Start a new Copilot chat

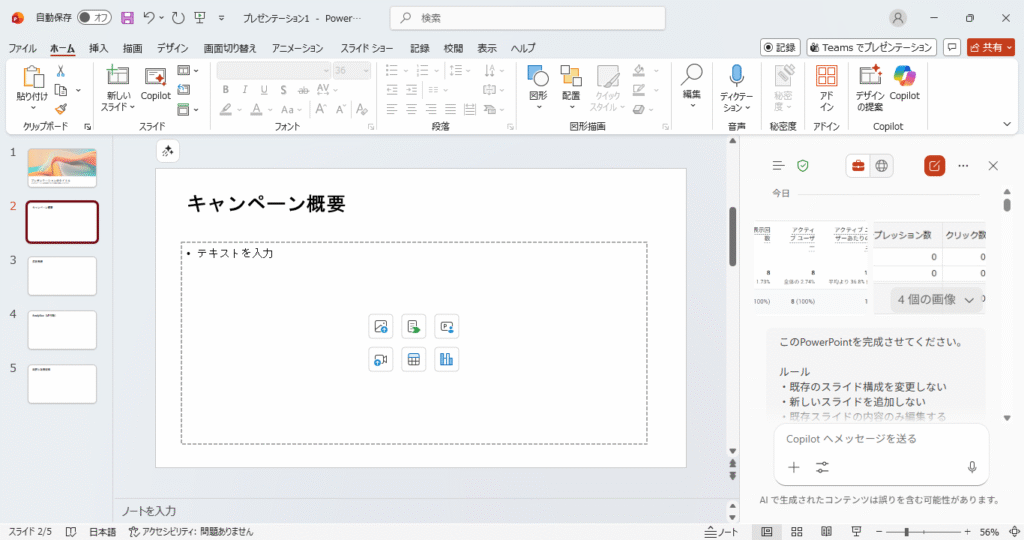(x=934, y=166)
